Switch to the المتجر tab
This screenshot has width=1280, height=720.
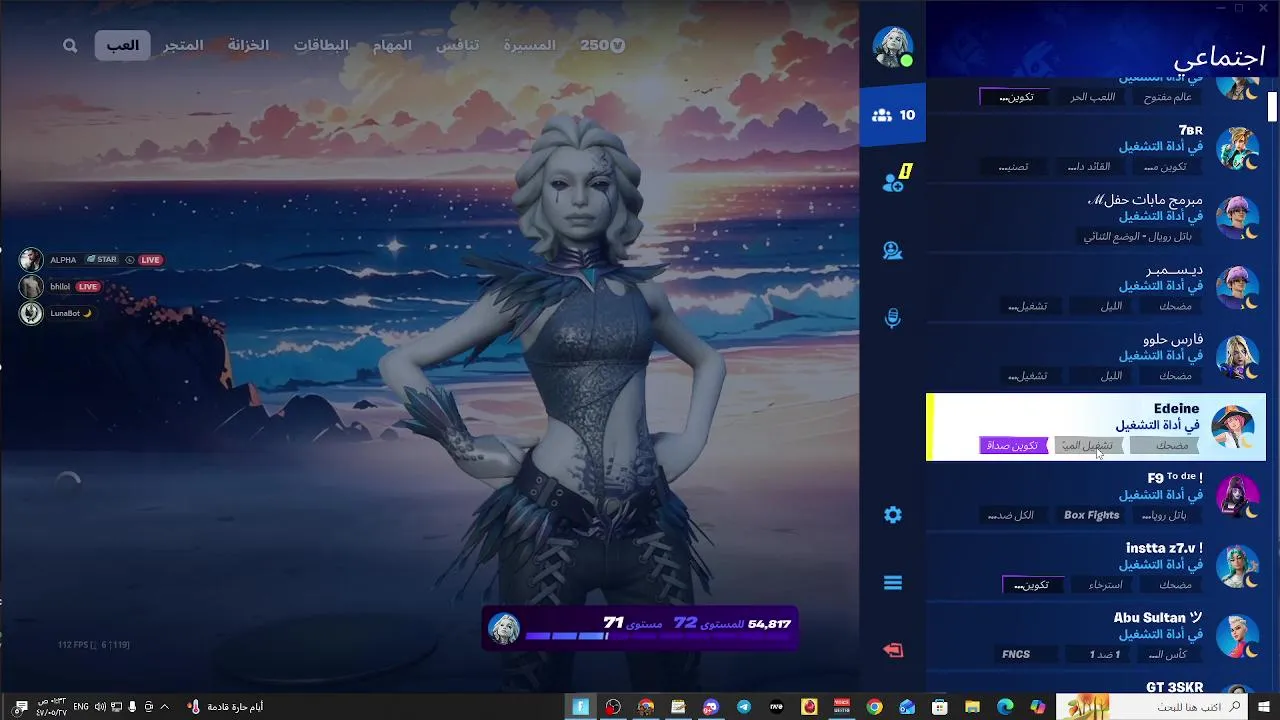(183, 45)
